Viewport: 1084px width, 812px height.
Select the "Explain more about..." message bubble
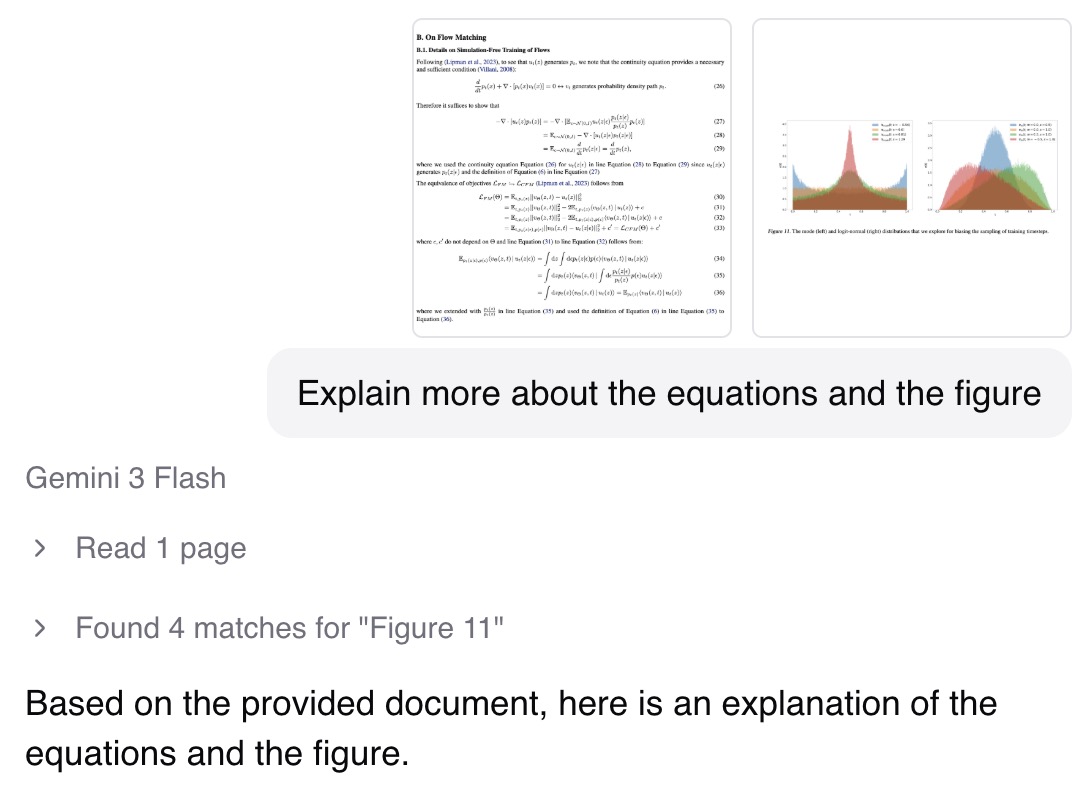pos(669,393)
